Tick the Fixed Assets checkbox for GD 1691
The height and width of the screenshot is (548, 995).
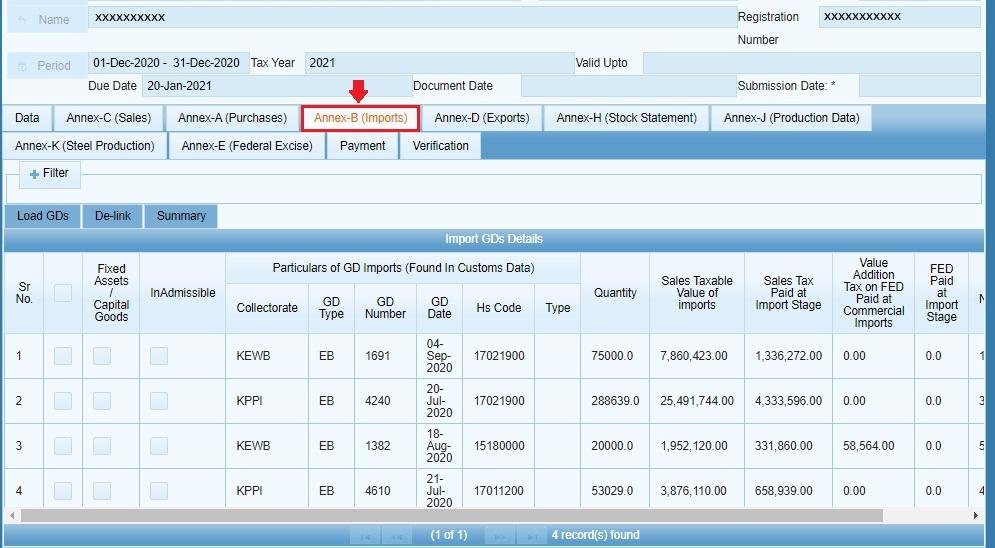pyautogui.click(x=102, y=356)
